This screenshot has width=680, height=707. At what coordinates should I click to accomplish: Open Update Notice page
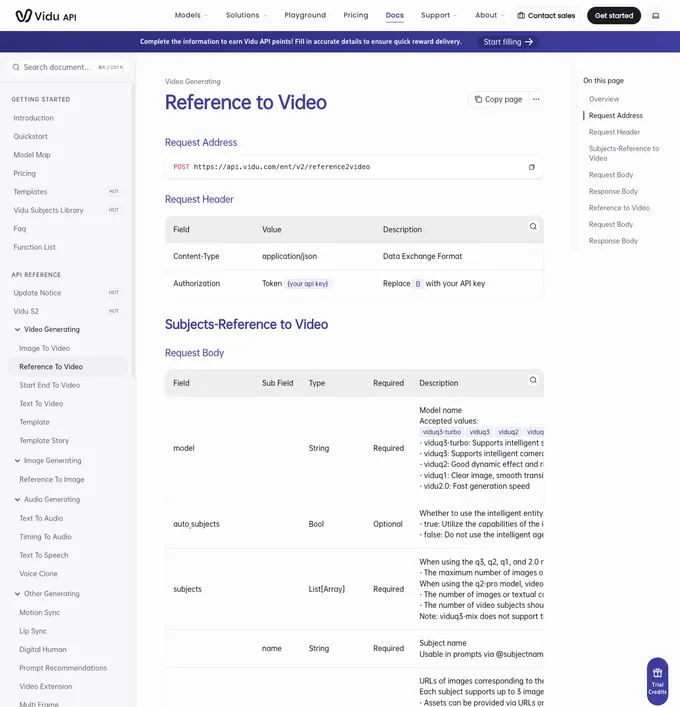pyautogui.click(x=37, y=293)
